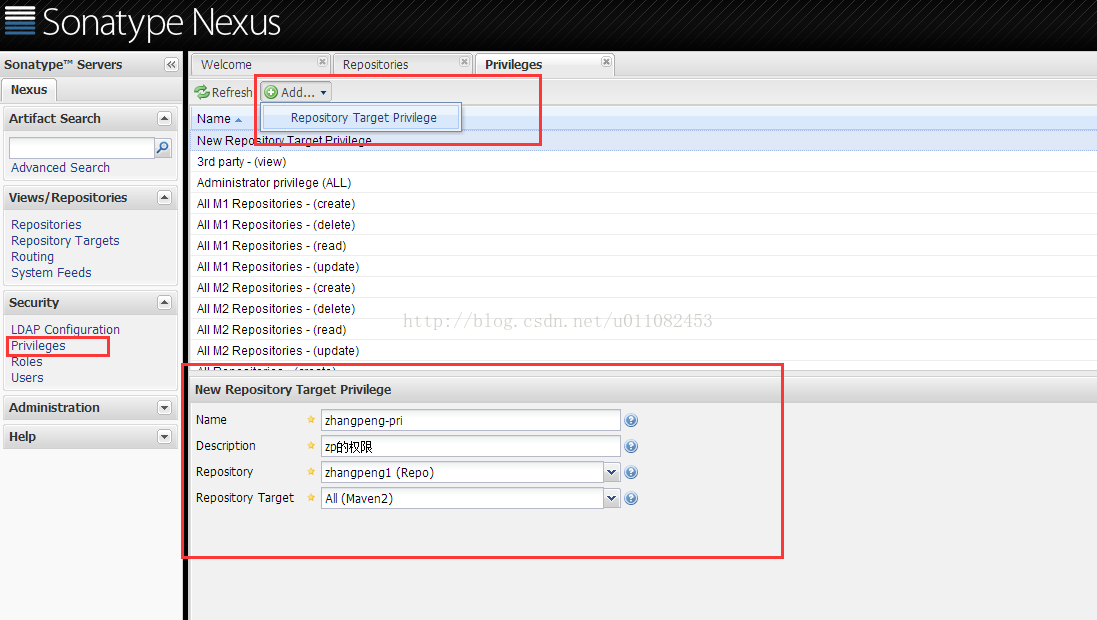Image resolution: width=1097 pixels, height=620 pixels.
Task: Close the Welcome tab
Action: click(x=322, y=62)
